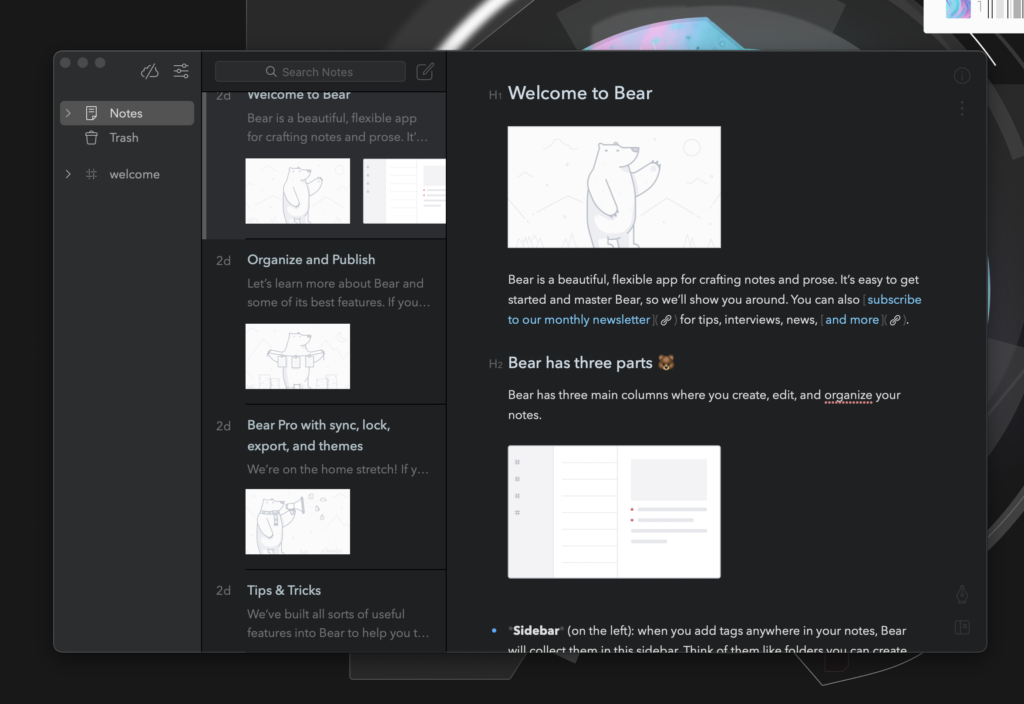Image resolution: width=1024 pixels, height=704 pixels.
Task: Expand the welcome tag chevron
Action: pos(67,174)
